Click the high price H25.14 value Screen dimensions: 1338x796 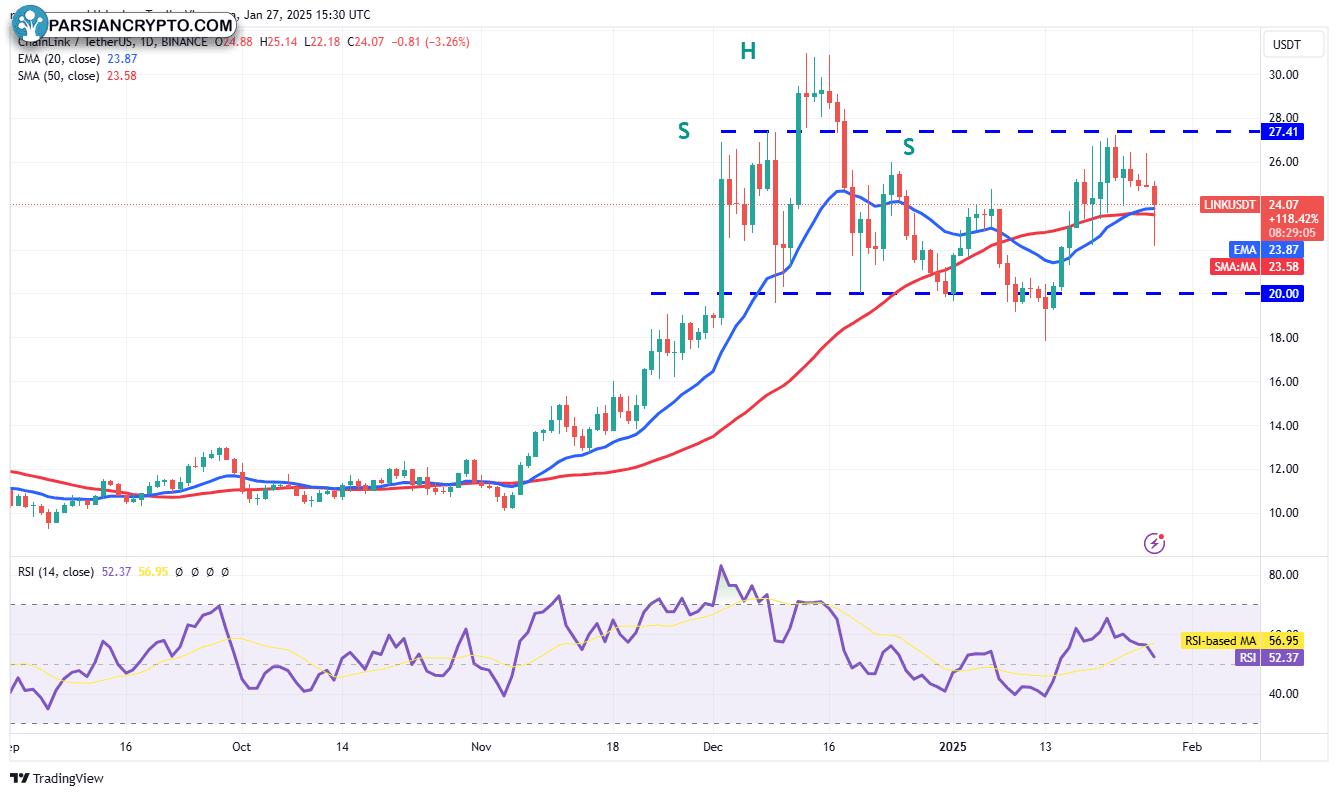[x=279, y=42]
